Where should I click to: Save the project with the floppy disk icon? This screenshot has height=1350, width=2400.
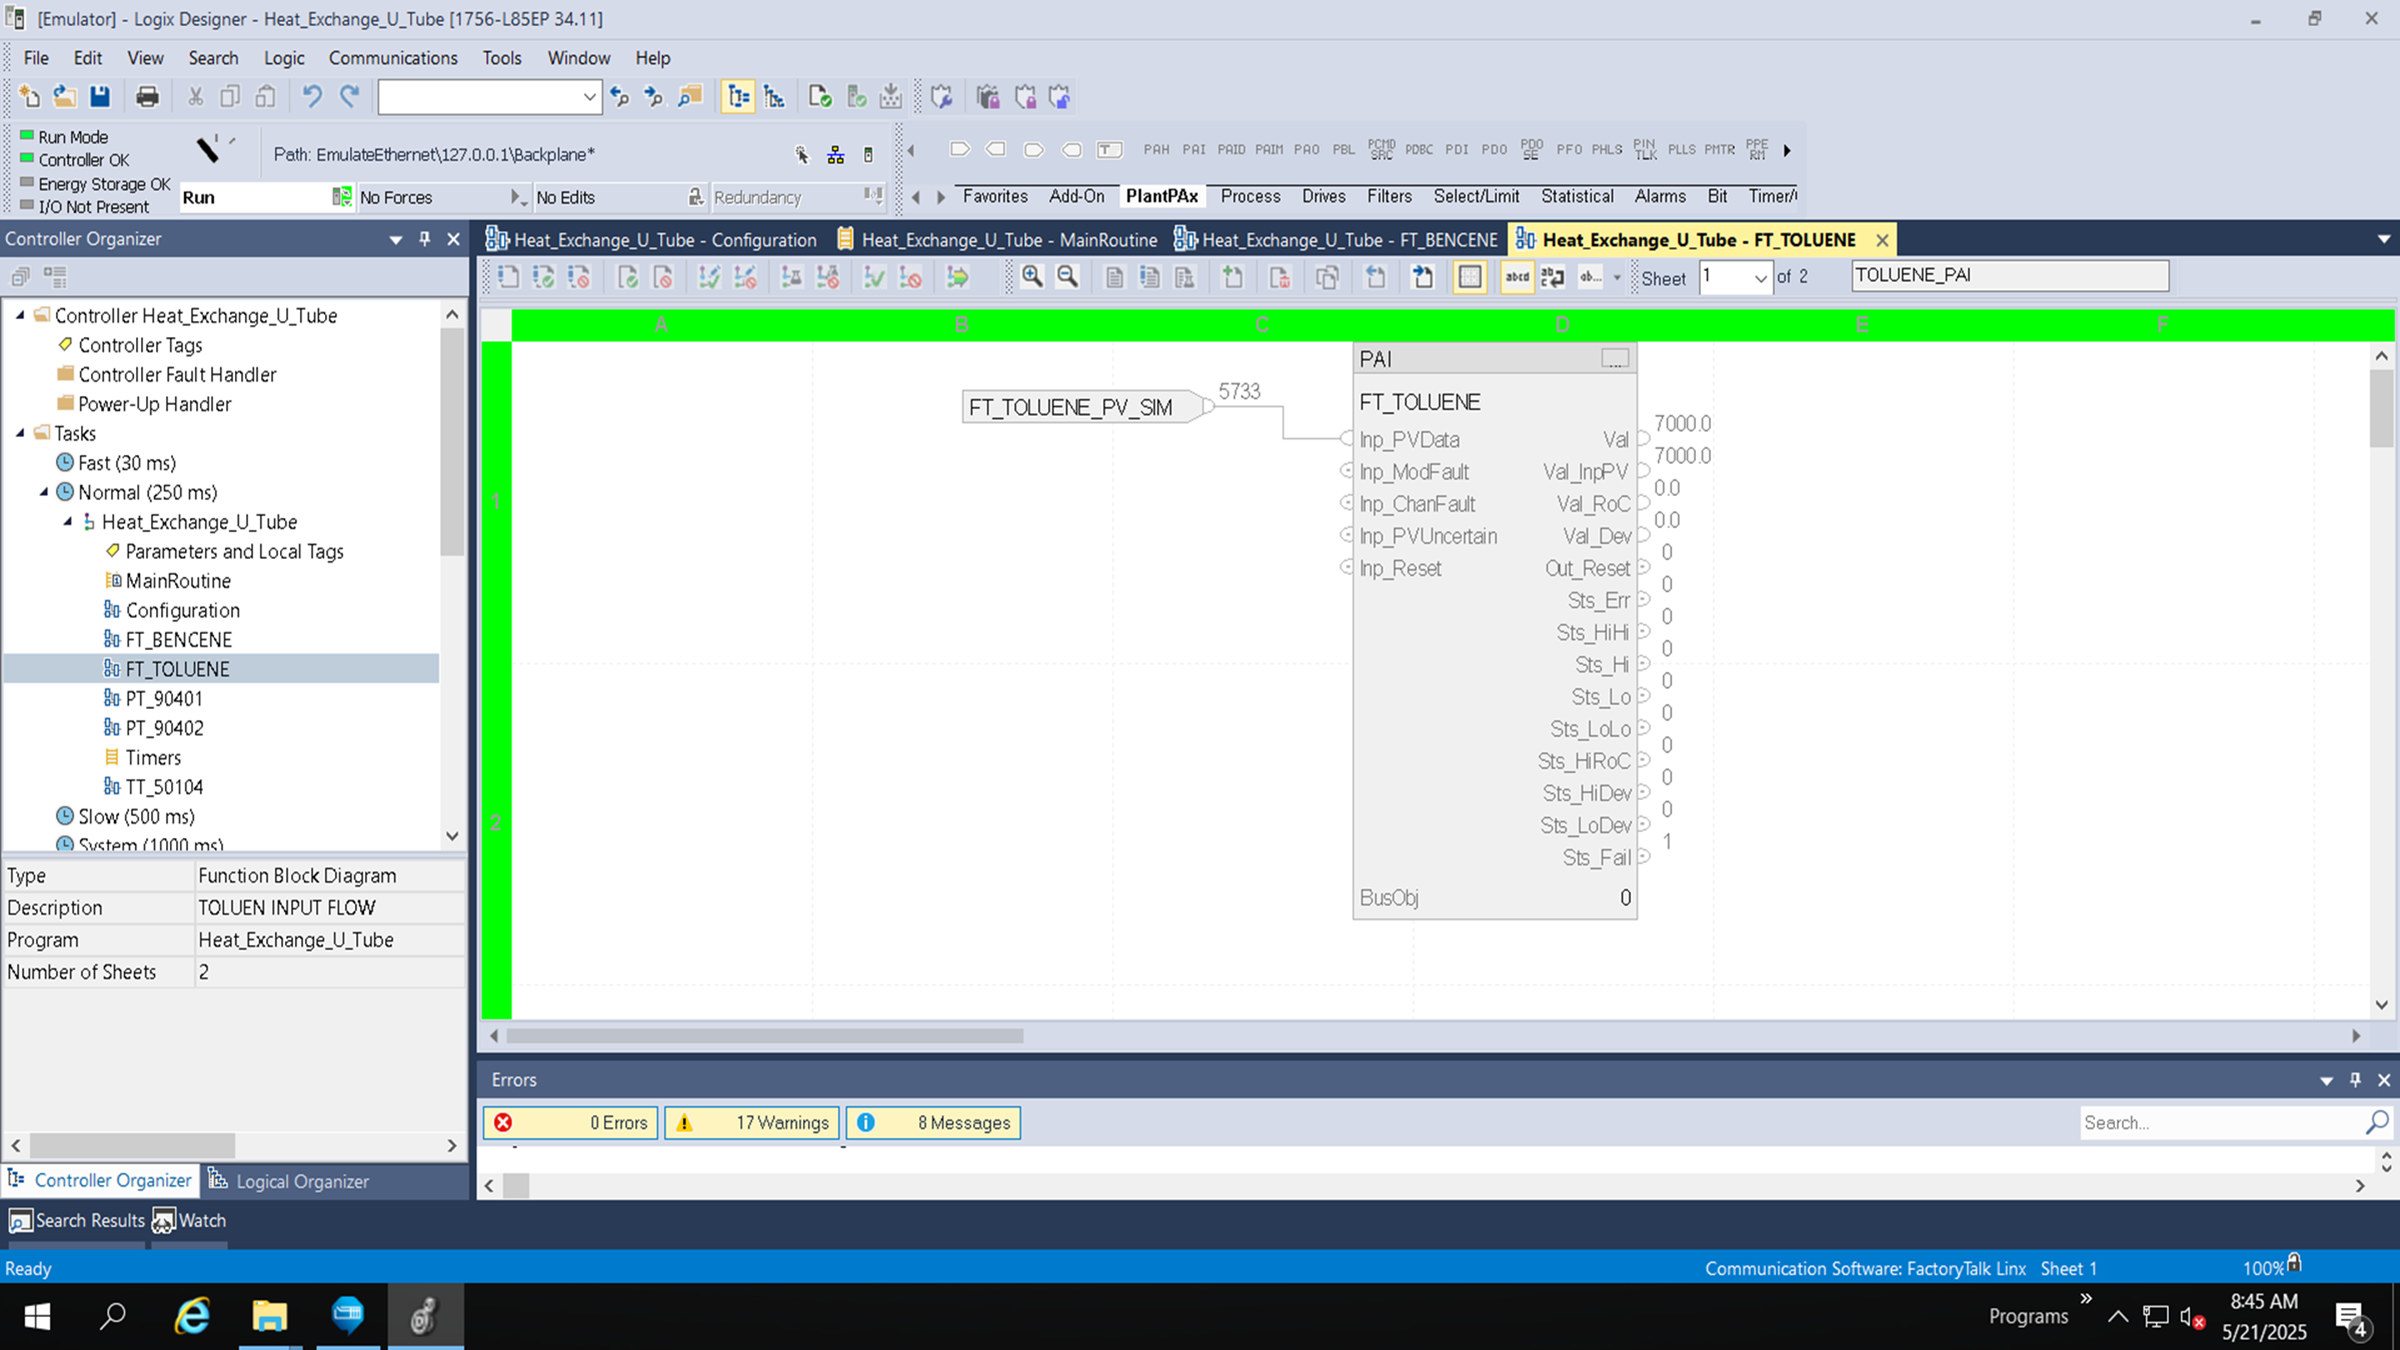pos(100,96)
